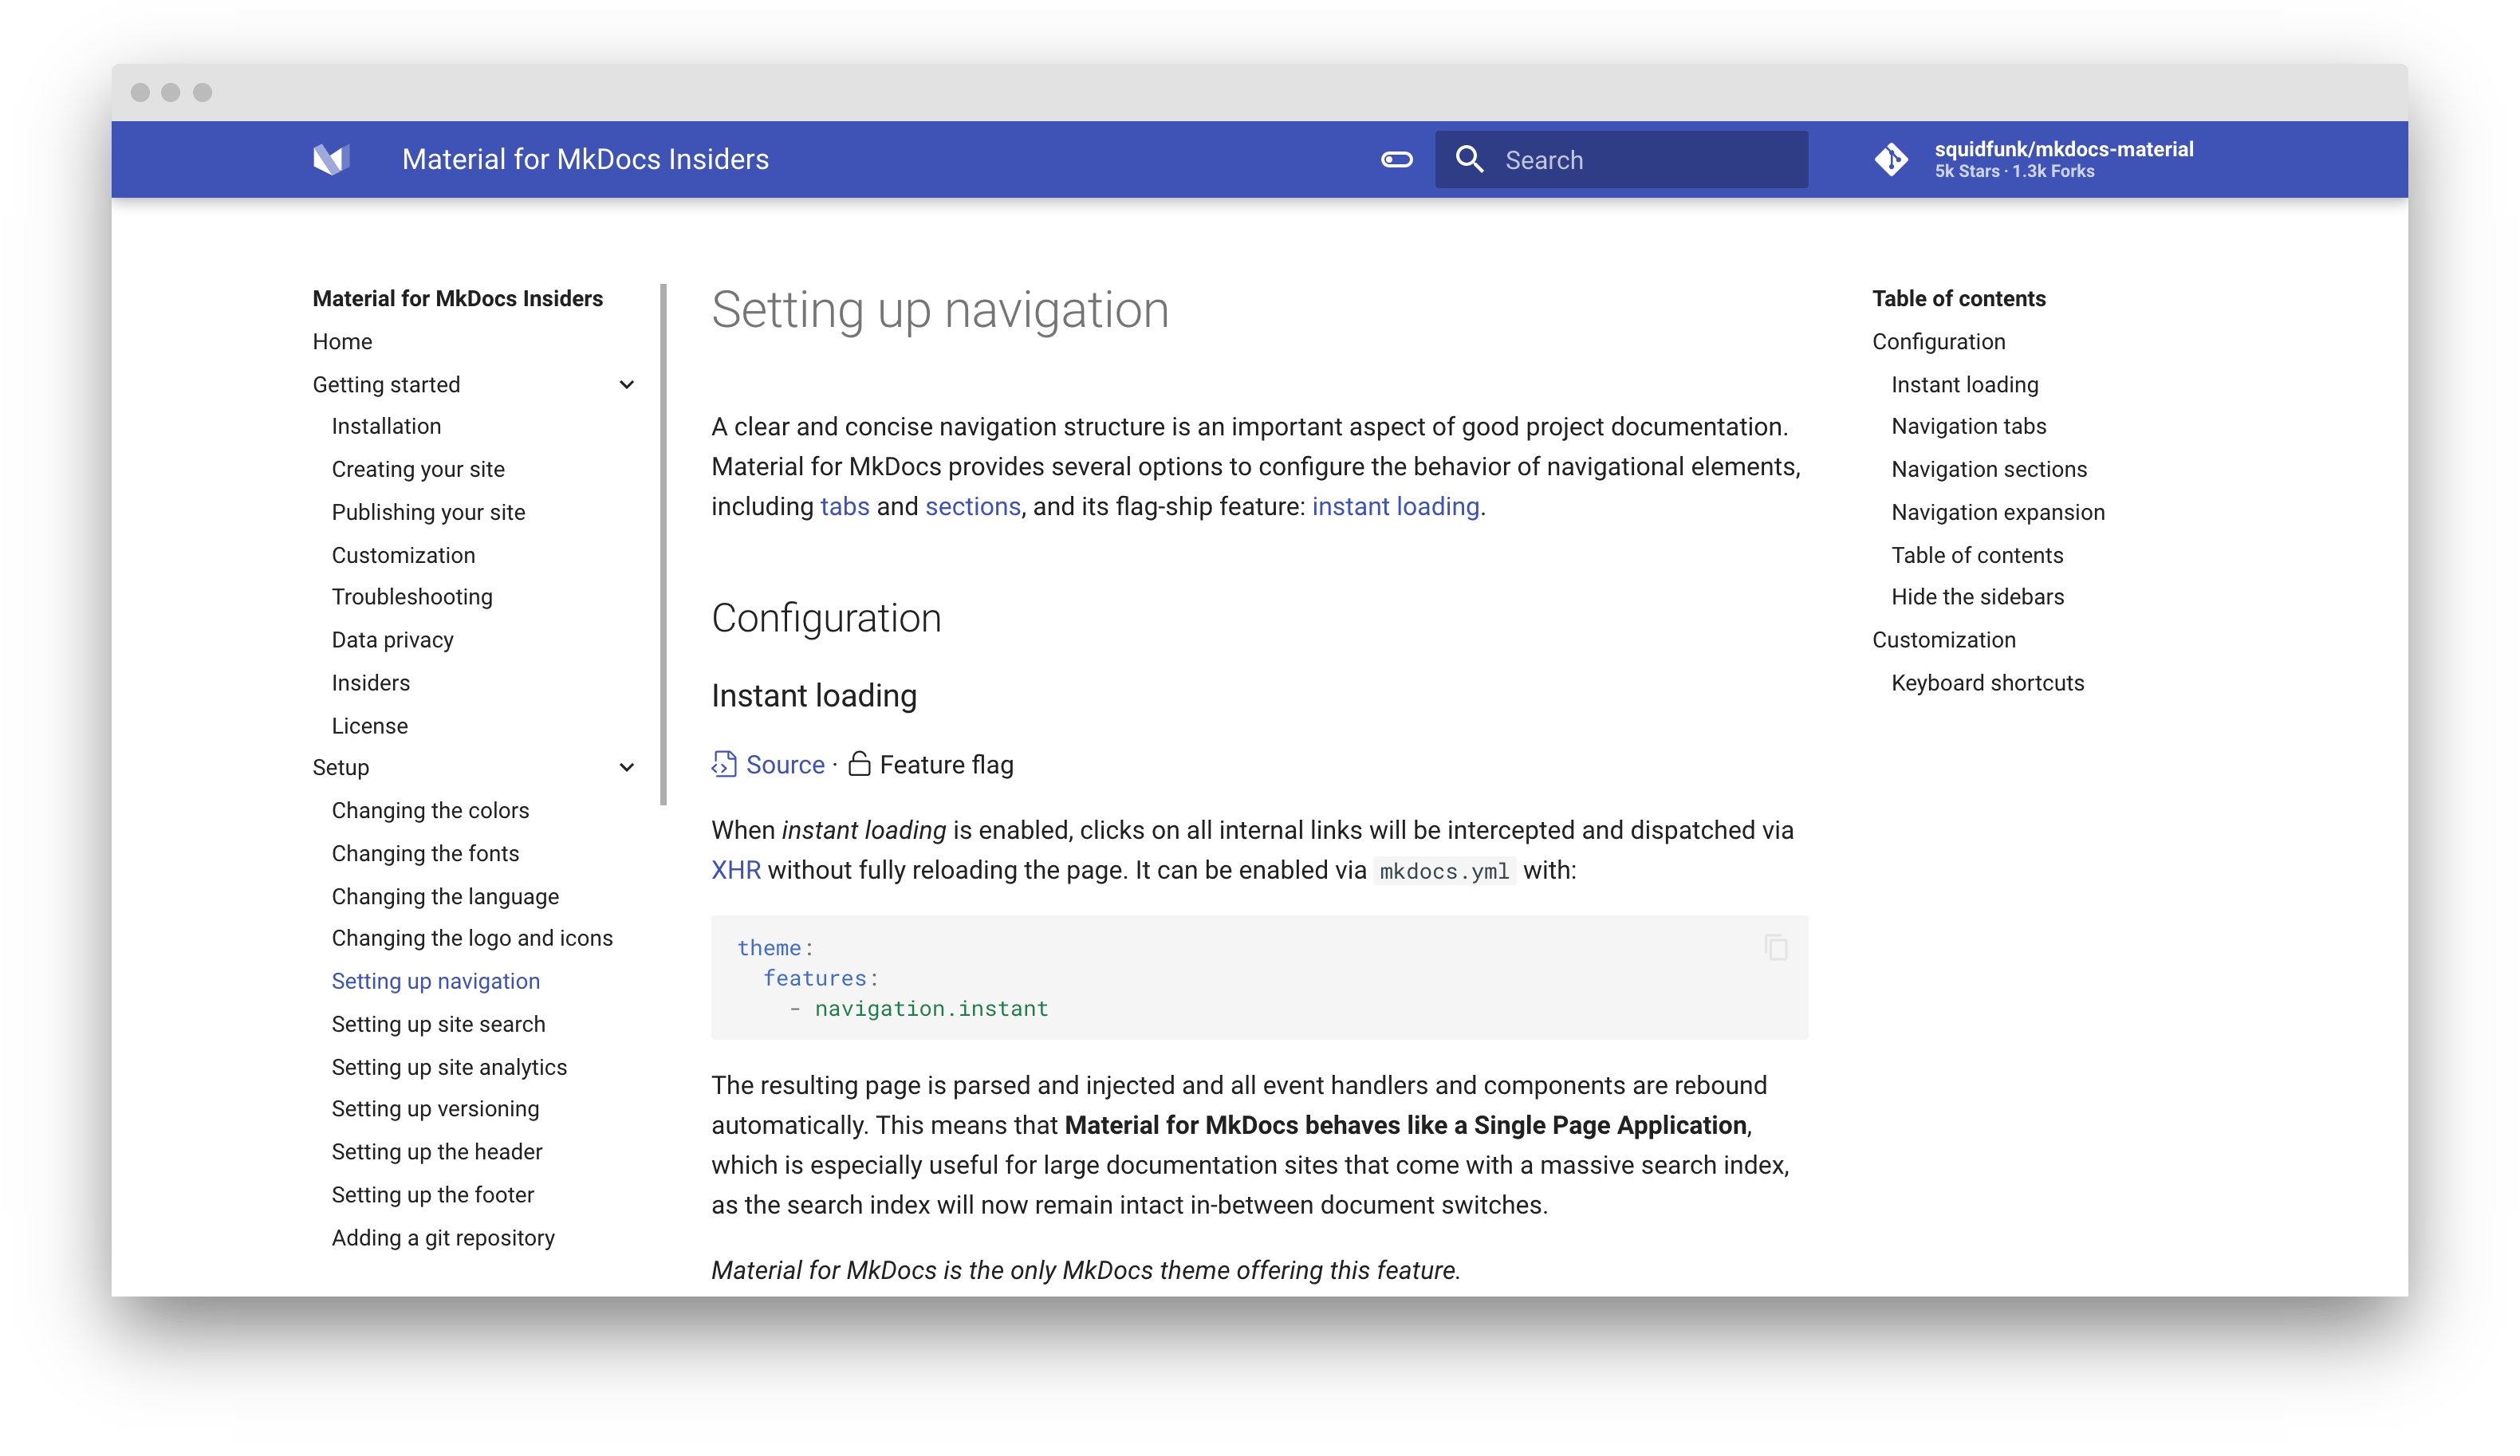Follow the XHR hyperlink

(x=736, y=870)
